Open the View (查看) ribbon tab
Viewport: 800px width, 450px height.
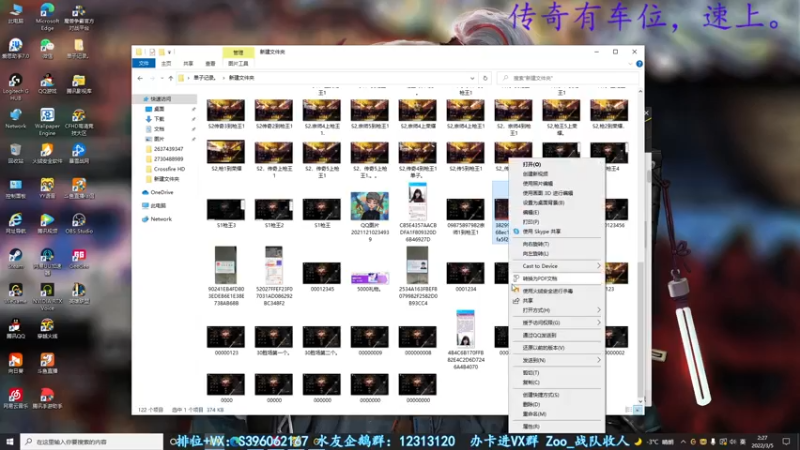(x=210, y=64)
